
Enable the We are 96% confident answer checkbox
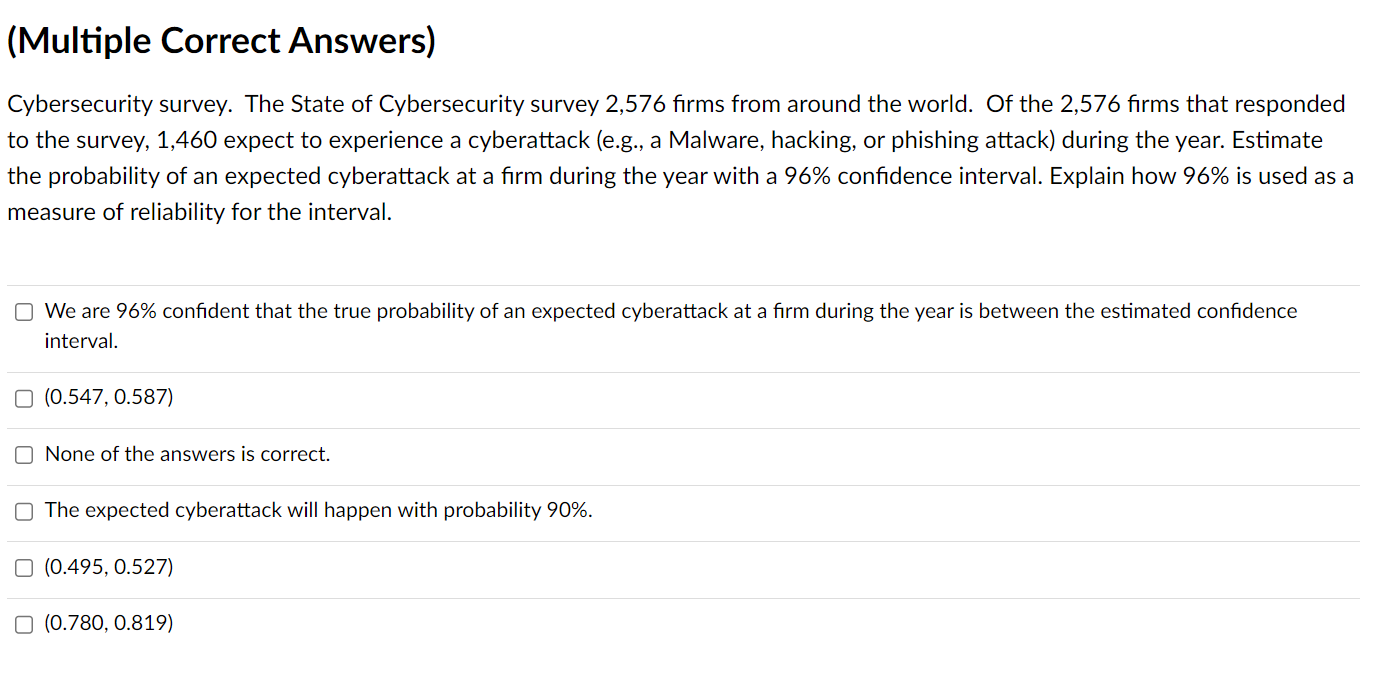[x=24, y=312]
